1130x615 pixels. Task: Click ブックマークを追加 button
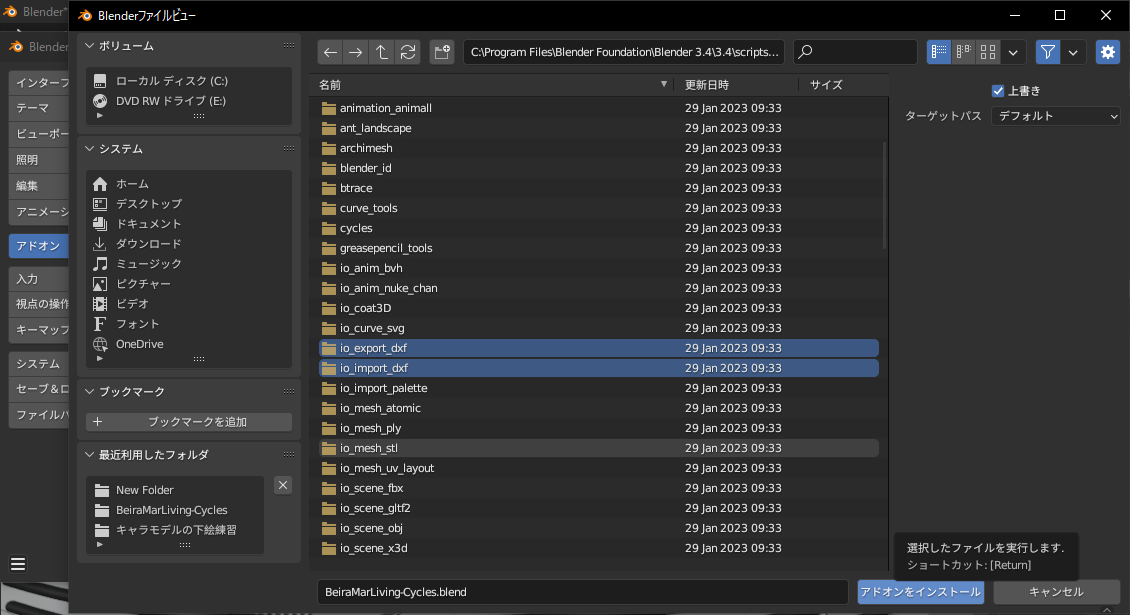[189, 422]
